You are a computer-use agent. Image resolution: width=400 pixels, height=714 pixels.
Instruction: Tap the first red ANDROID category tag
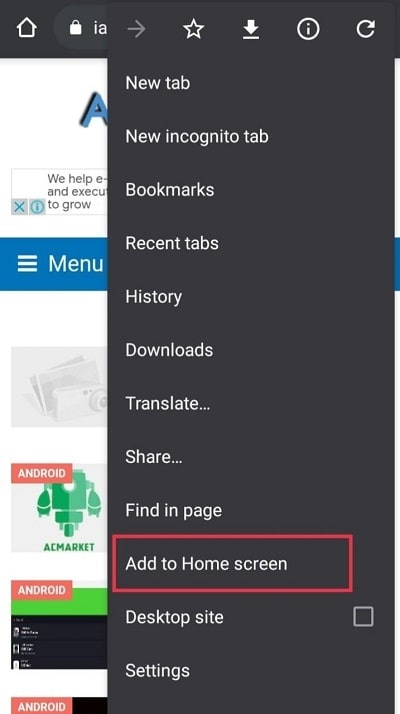tap(41, 473)
